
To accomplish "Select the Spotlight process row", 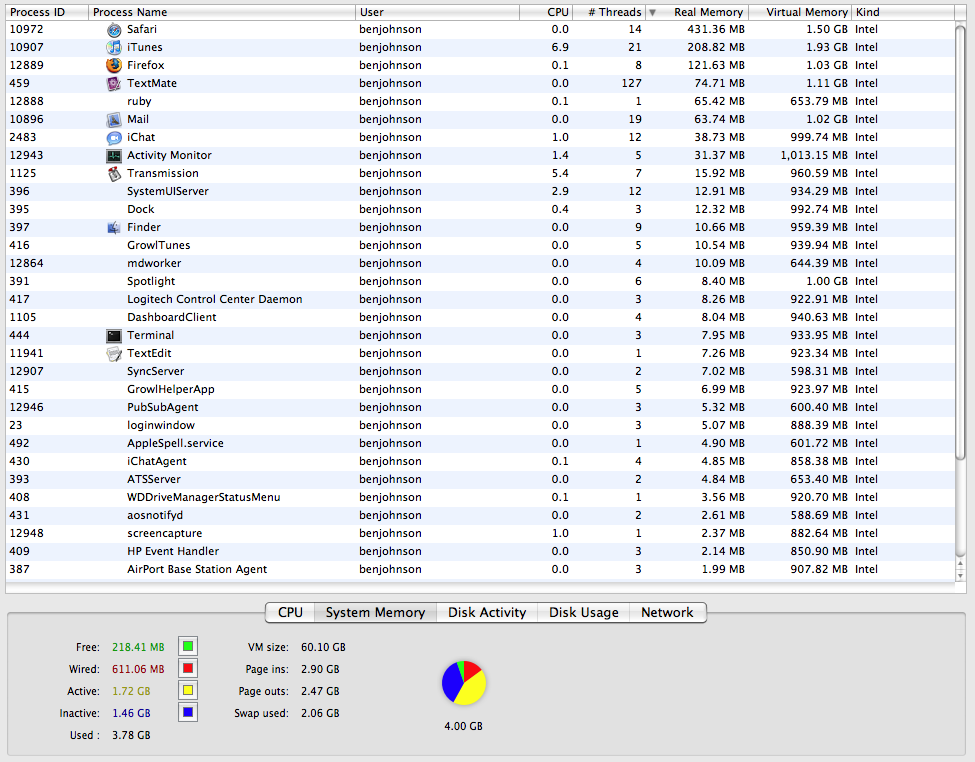I will (x=480, y=282).
